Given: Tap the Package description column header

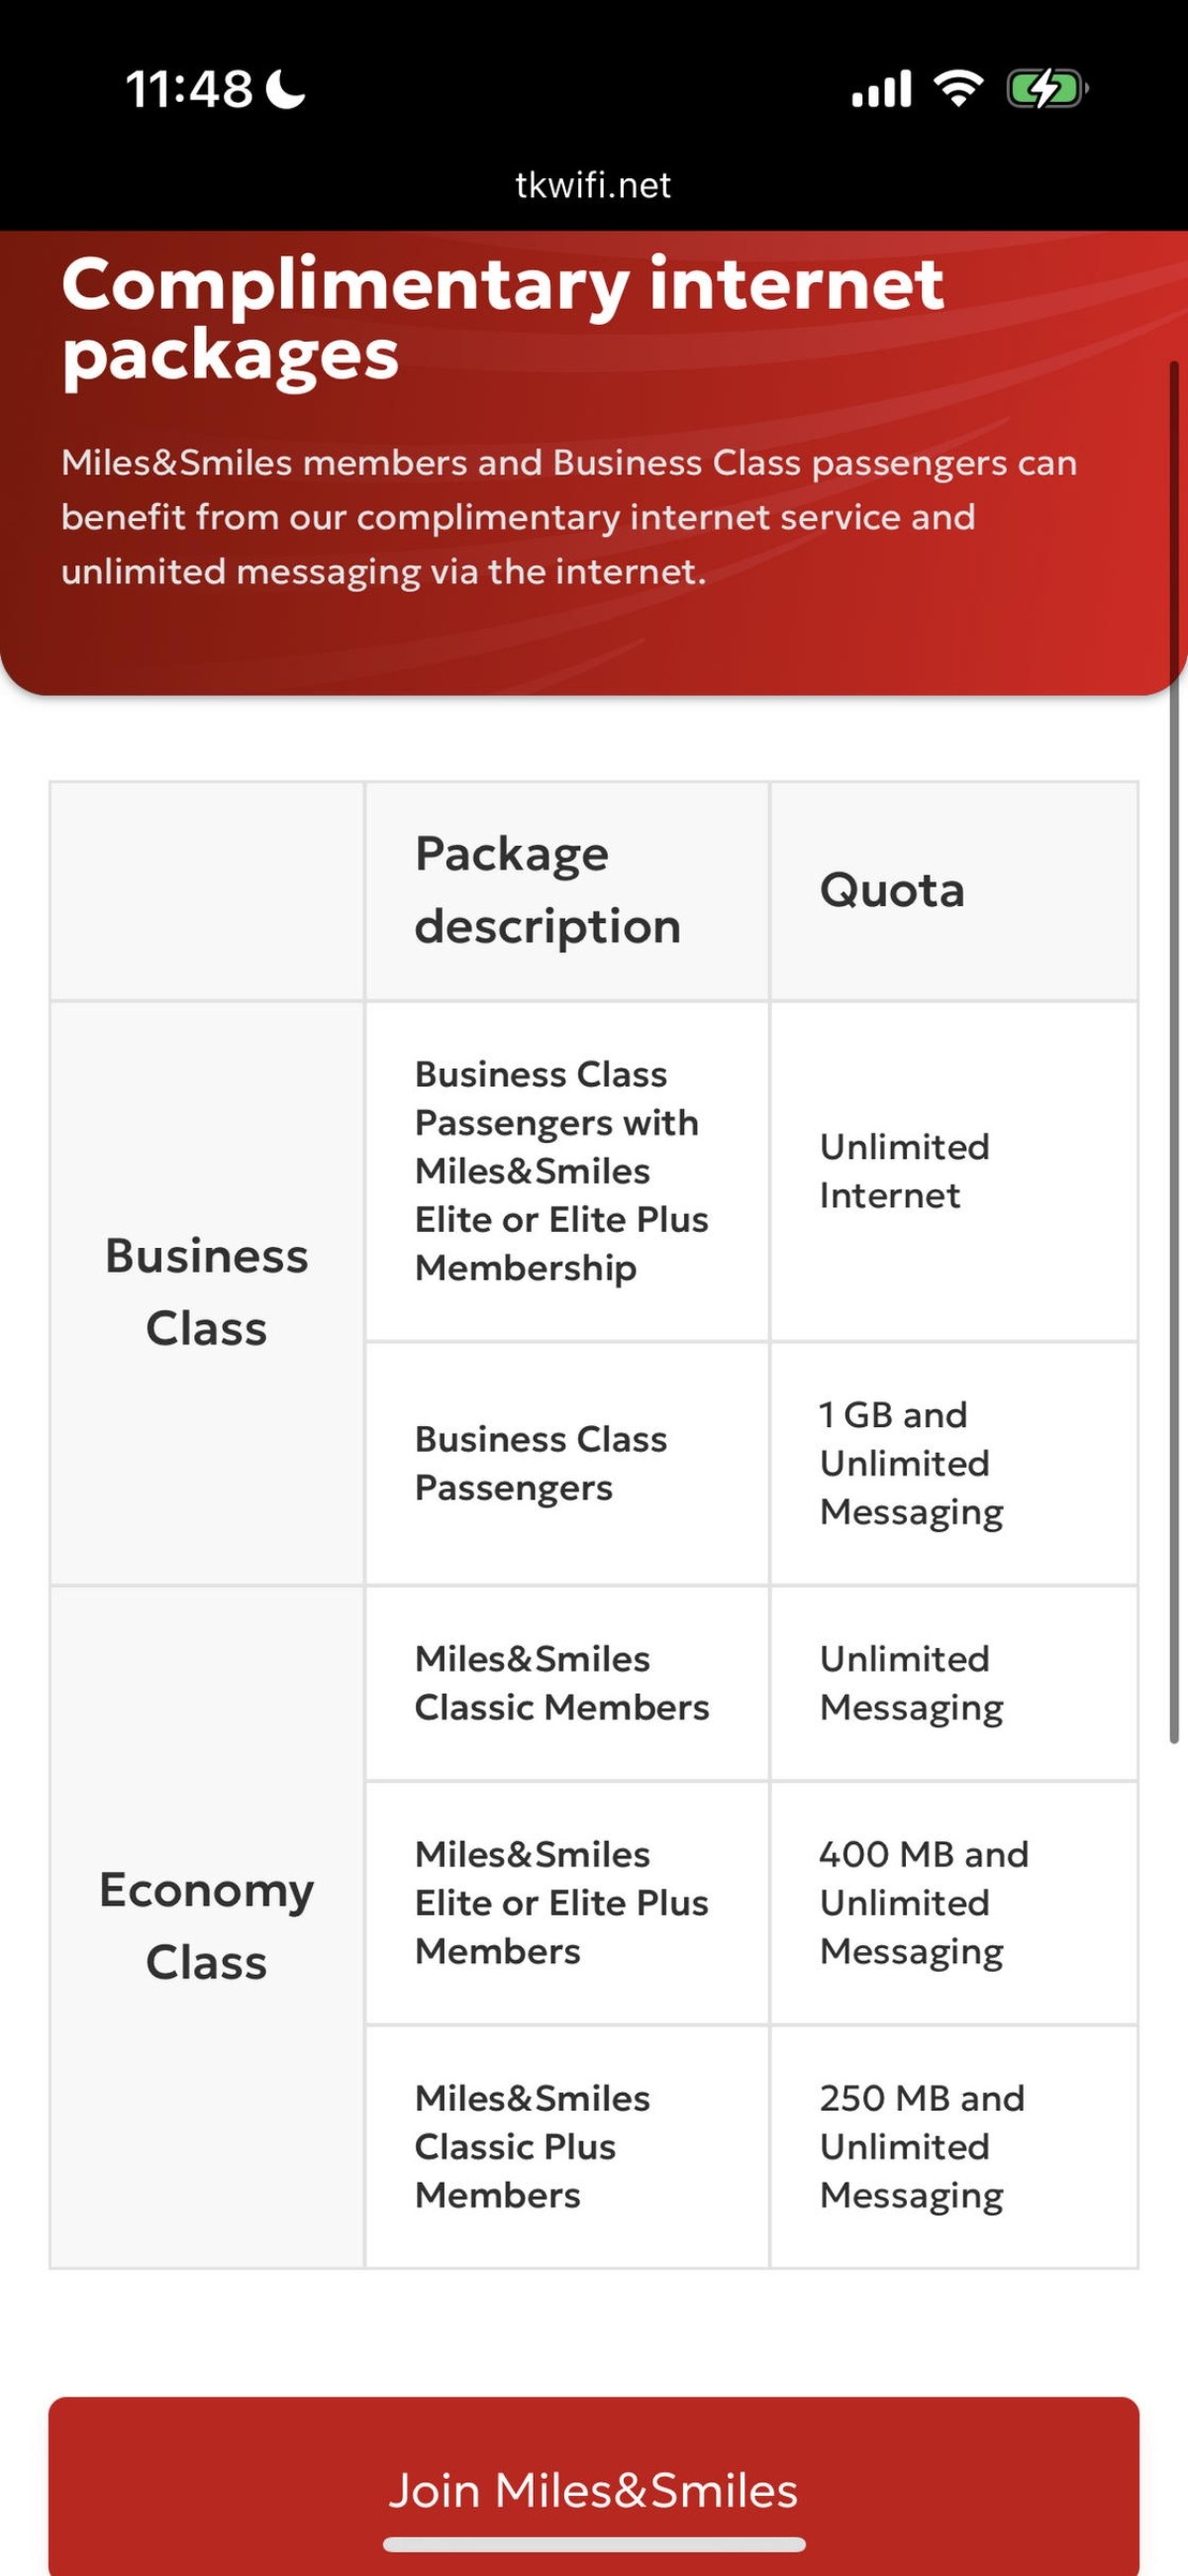Looking at the screenshot, I should point(548,890).
